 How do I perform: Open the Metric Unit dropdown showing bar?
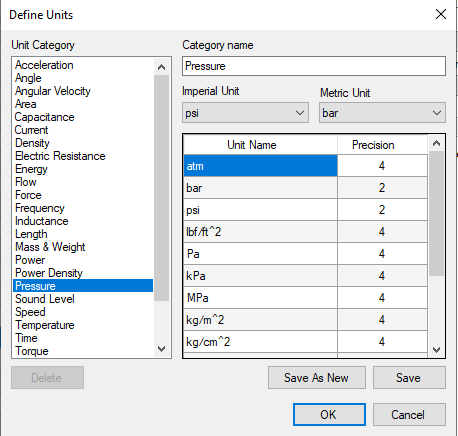pyautogui.click(x=382, y=113)
